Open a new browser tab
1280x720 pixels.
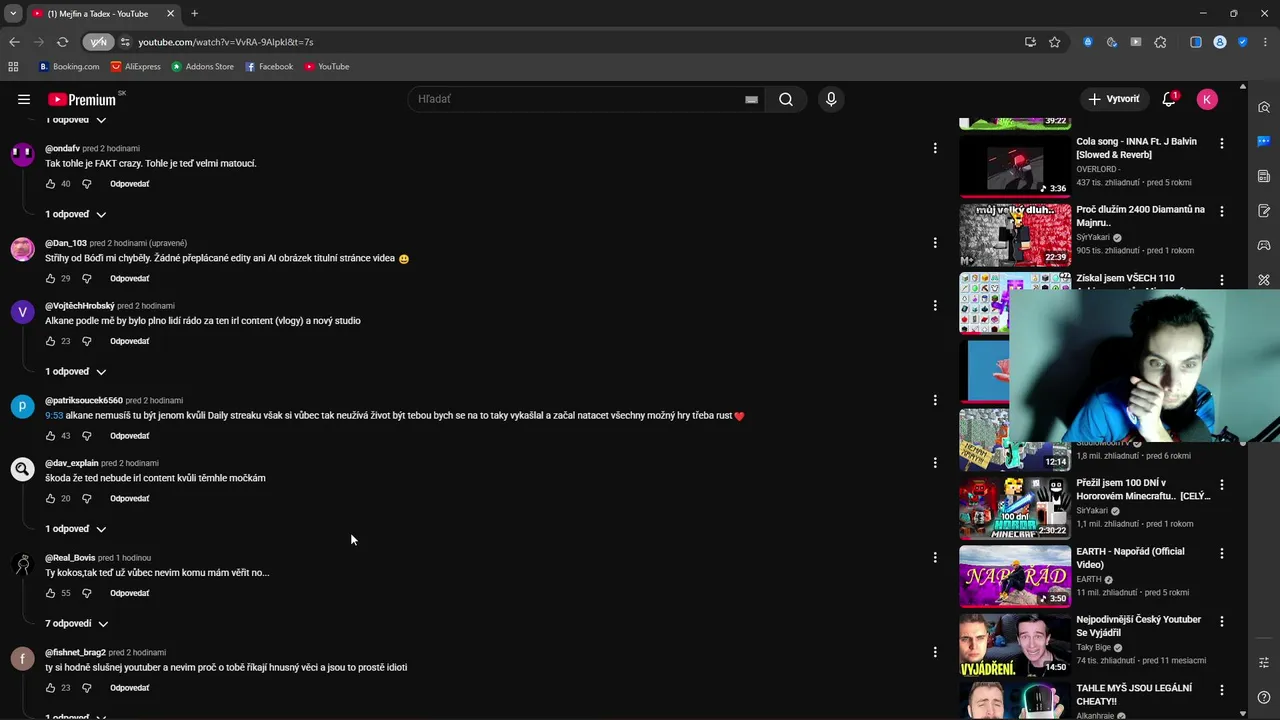[x=194, y=13]
